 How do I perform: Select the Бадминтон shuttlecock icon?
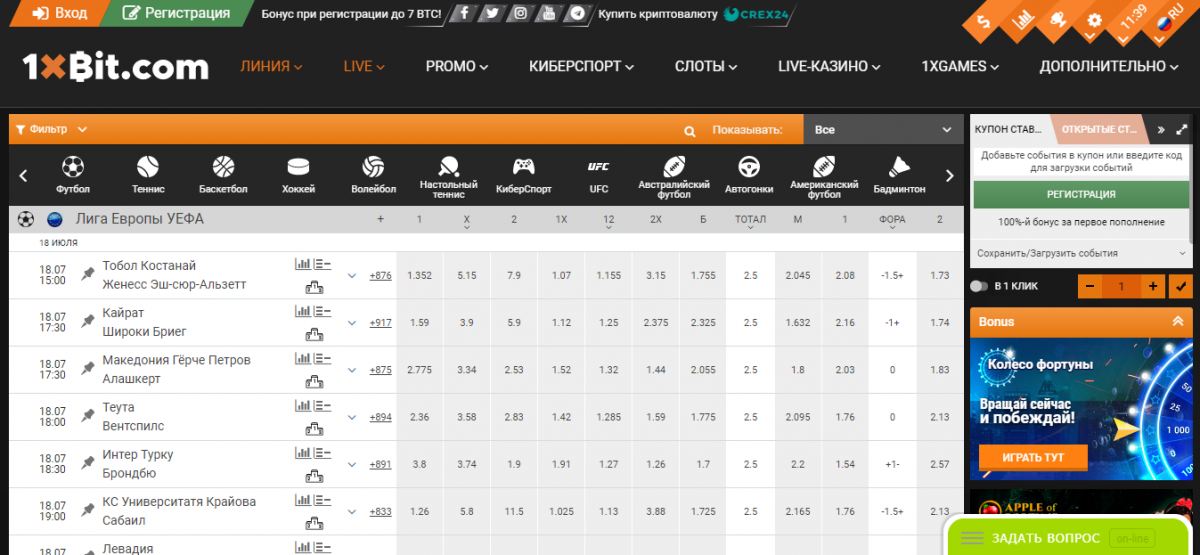pos(899,175)
